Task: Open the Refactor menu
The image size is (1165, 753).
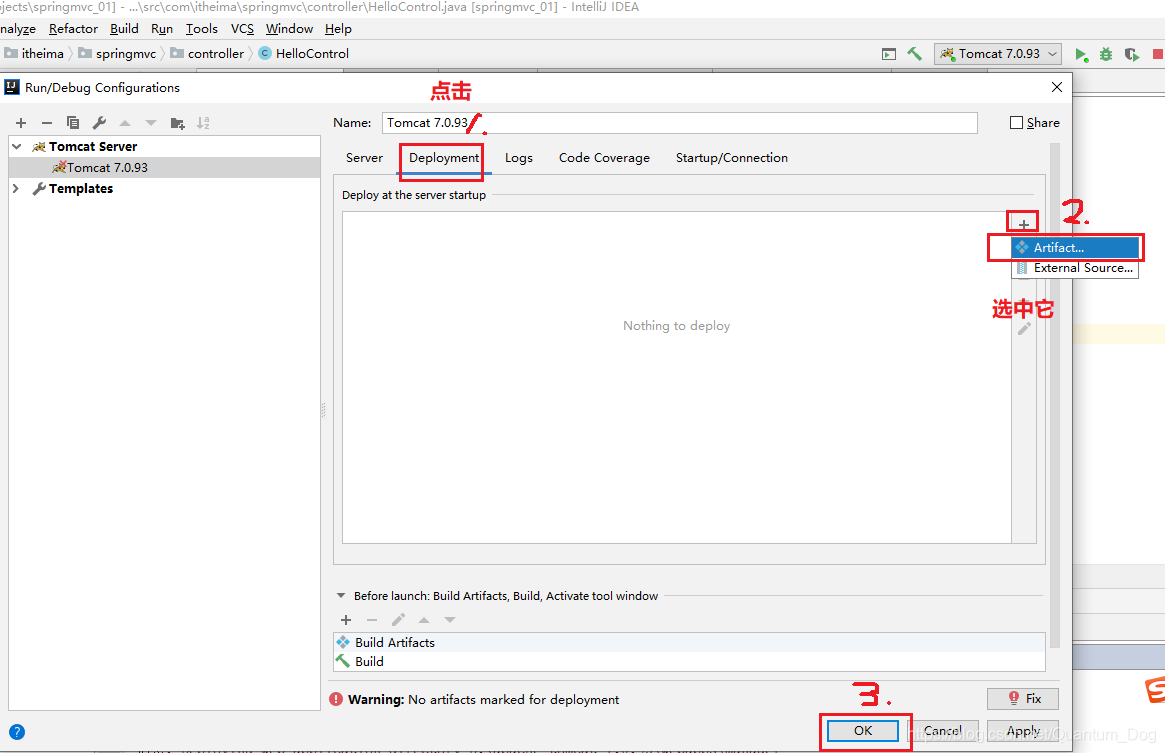Action: click(x=73, y=29)
